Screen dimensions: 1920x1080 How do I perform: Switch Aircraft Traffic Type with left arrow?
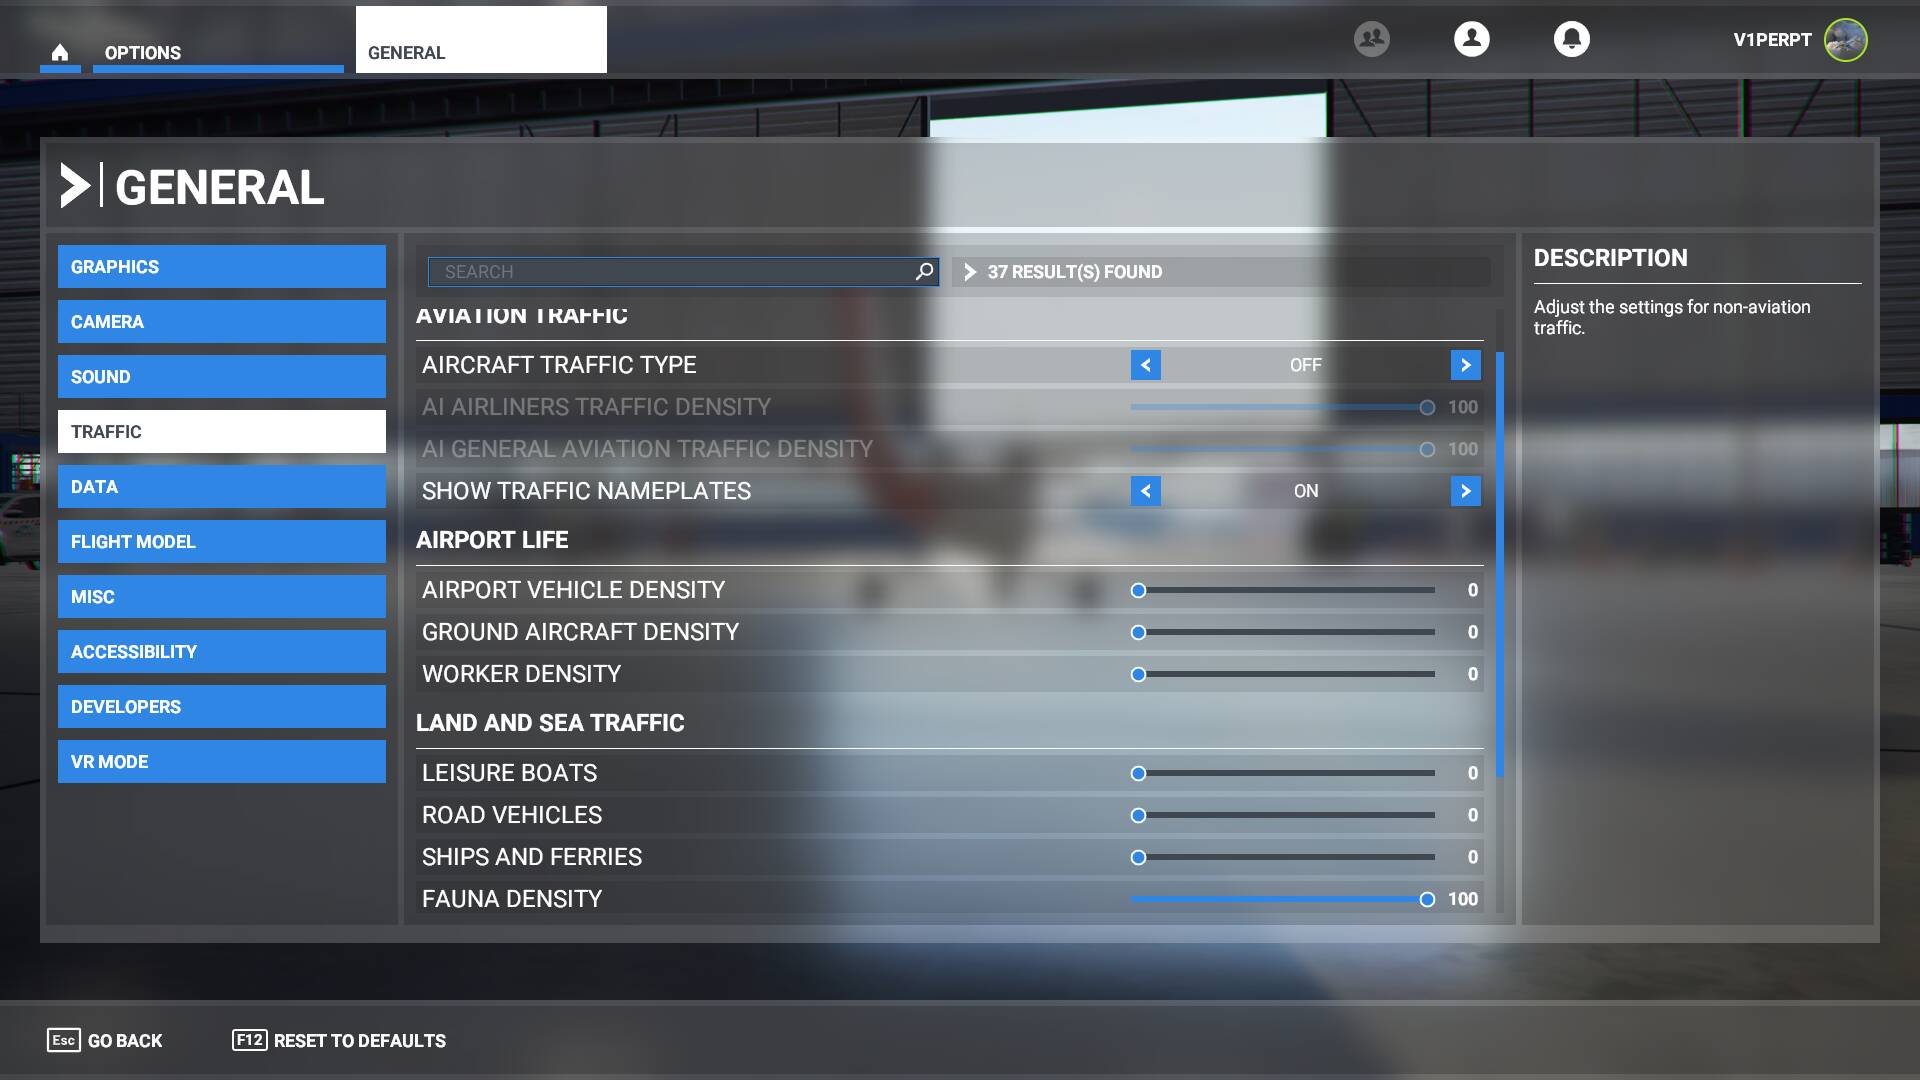point(1145,365)
